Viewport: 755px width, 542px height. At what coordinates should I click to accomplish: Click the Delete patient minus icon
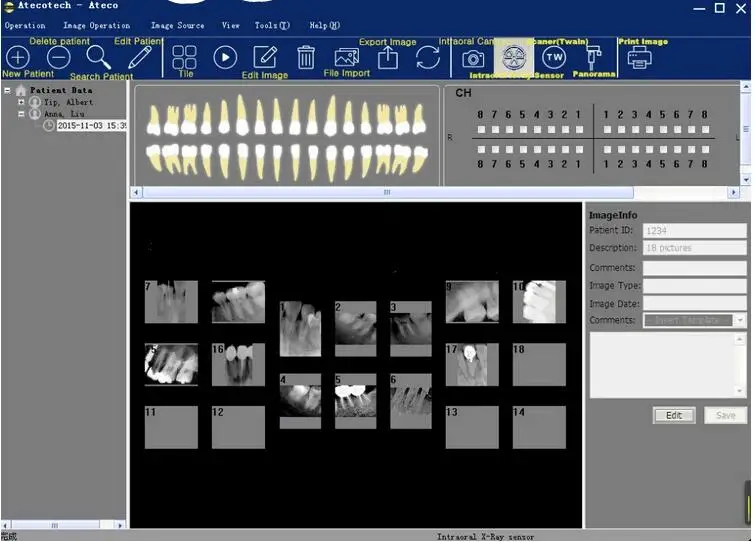click(59, 58)
